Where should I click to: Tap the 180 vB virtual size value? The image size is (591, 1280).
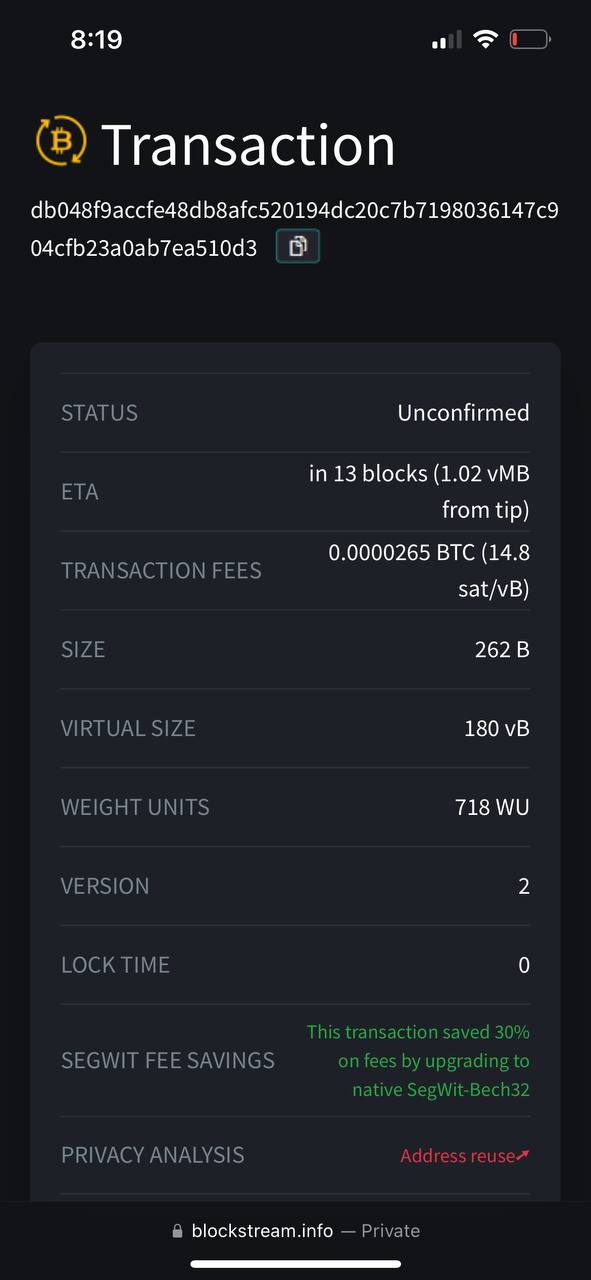(x=497, y=728)
